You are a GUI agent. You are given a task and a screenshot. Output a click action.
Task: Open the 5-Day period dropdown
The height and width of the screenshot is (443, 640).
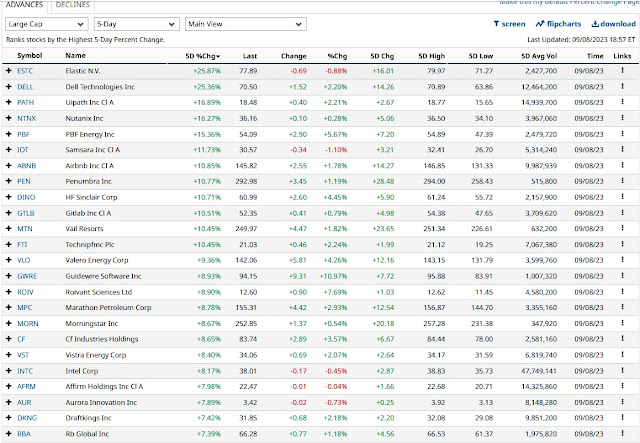[136, 24]
